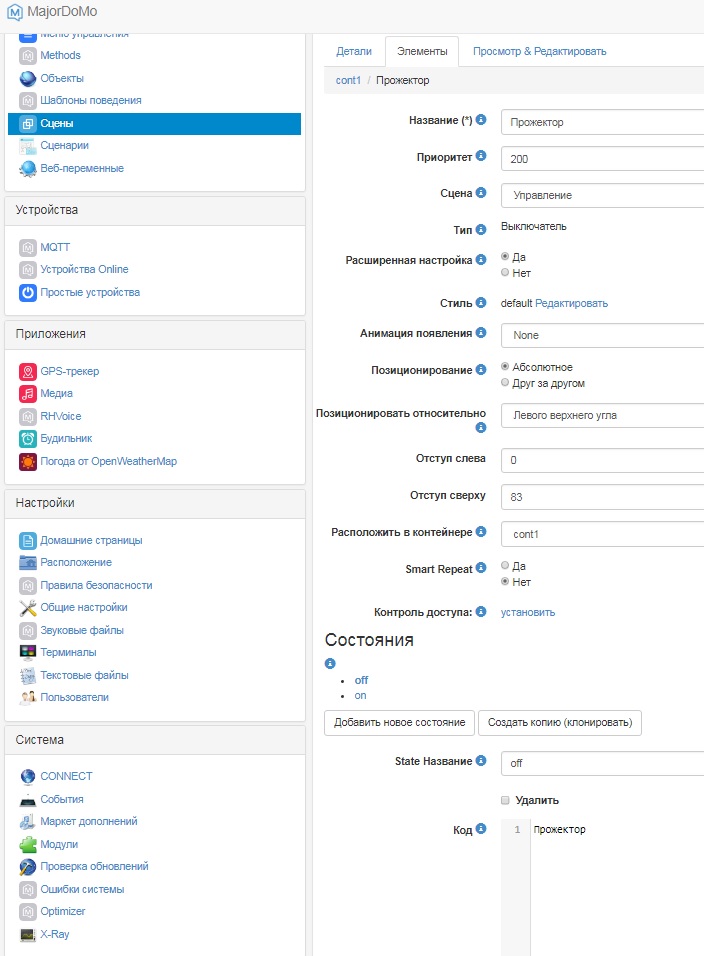Click info icon under Состояния heading

(330, 663)
